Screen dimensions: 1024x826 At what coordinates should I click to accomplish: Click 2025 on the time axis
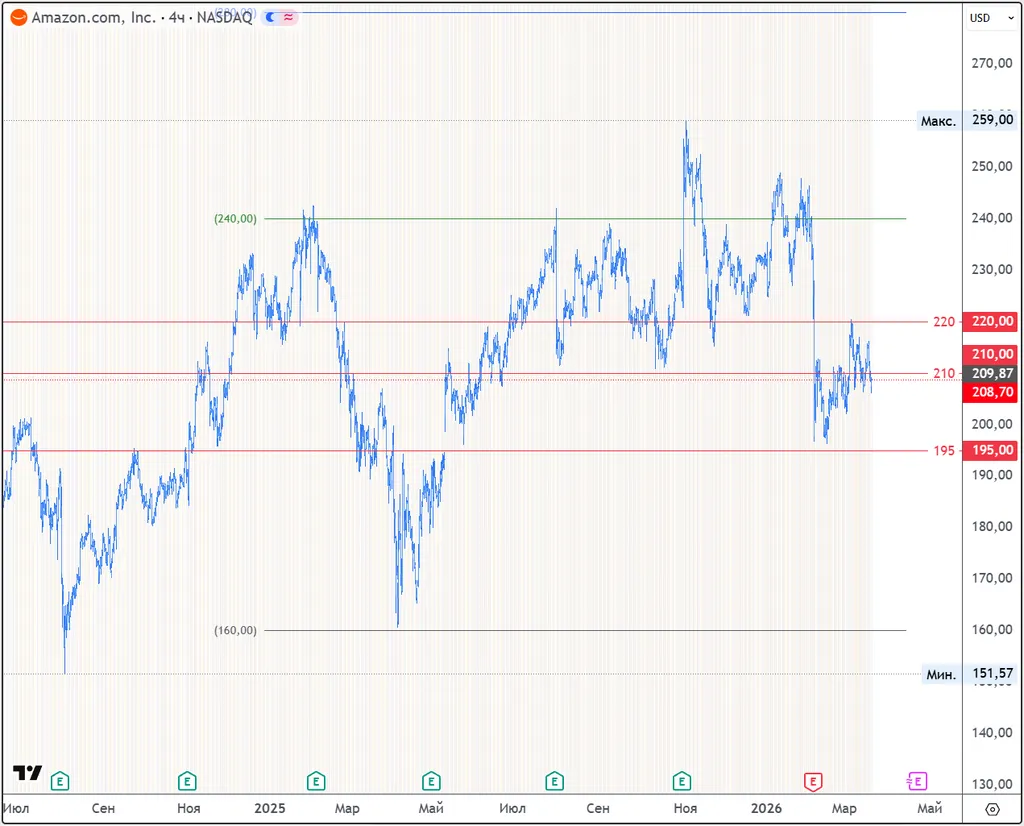(x=270, y=808)
